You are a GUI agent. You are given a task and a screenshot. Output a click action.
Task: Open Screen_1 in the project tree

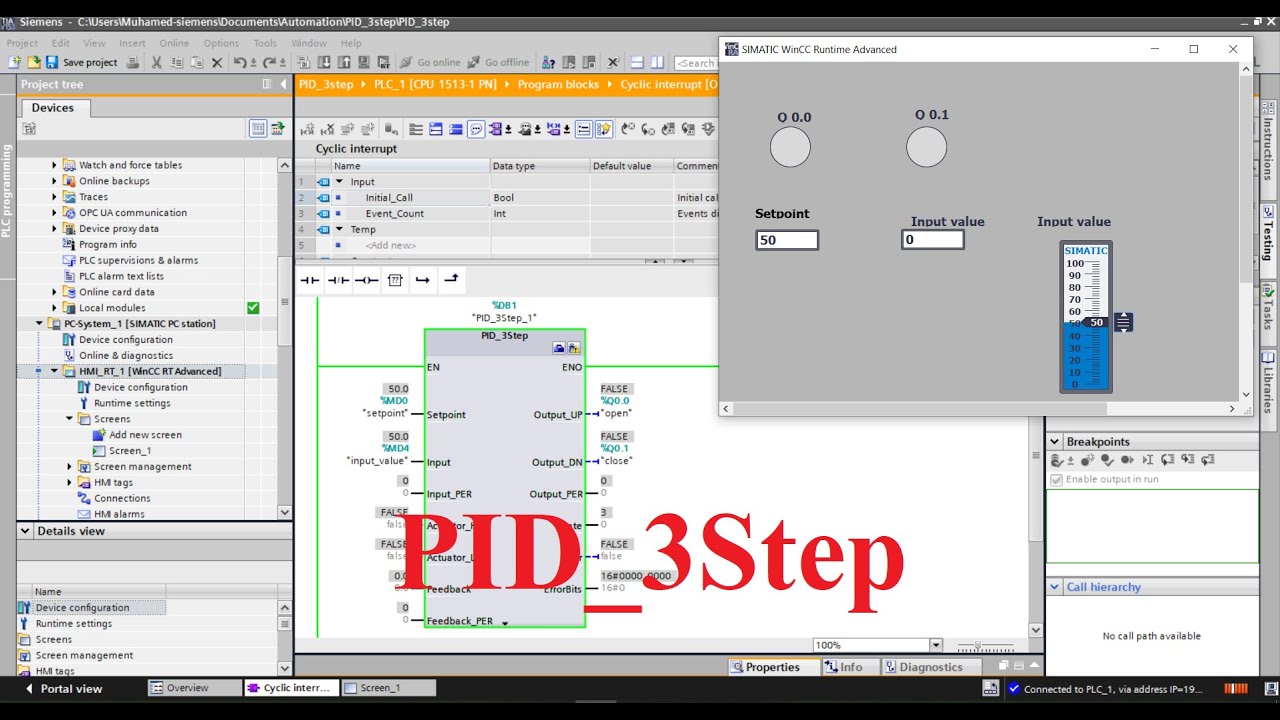pos(130,451)
